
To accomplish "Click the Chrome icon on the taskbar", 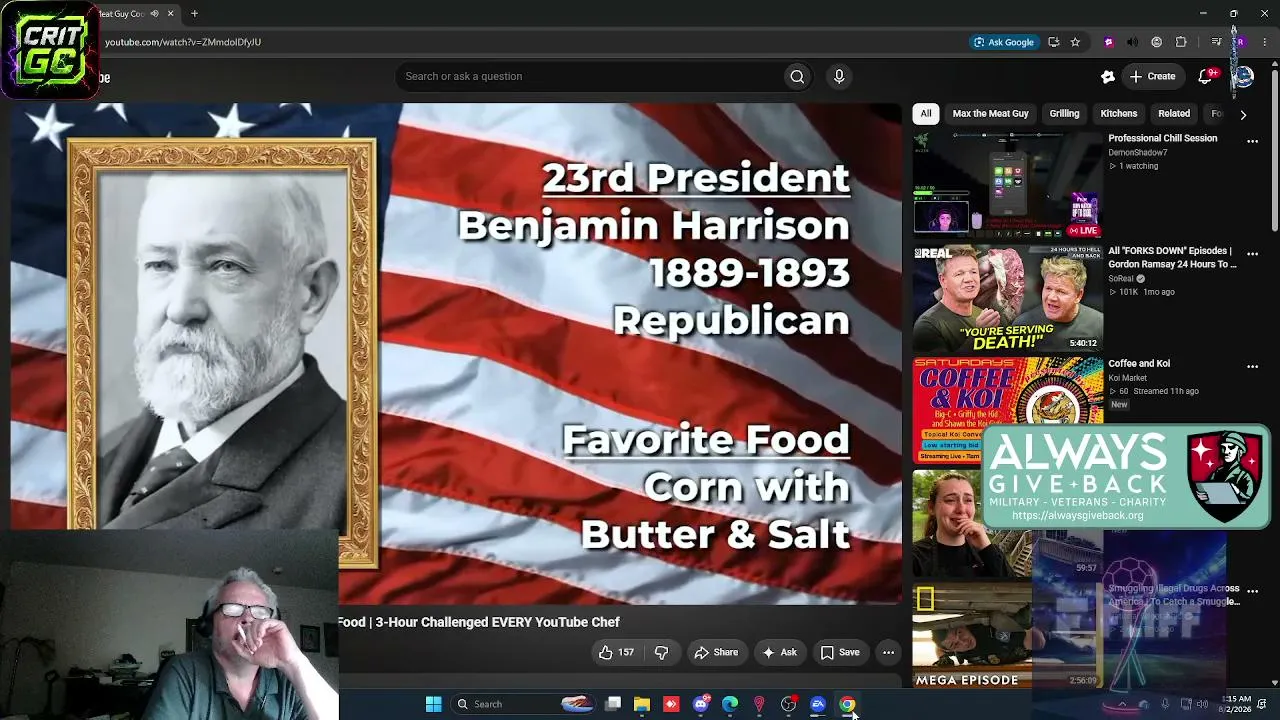I will click(847, 704).
